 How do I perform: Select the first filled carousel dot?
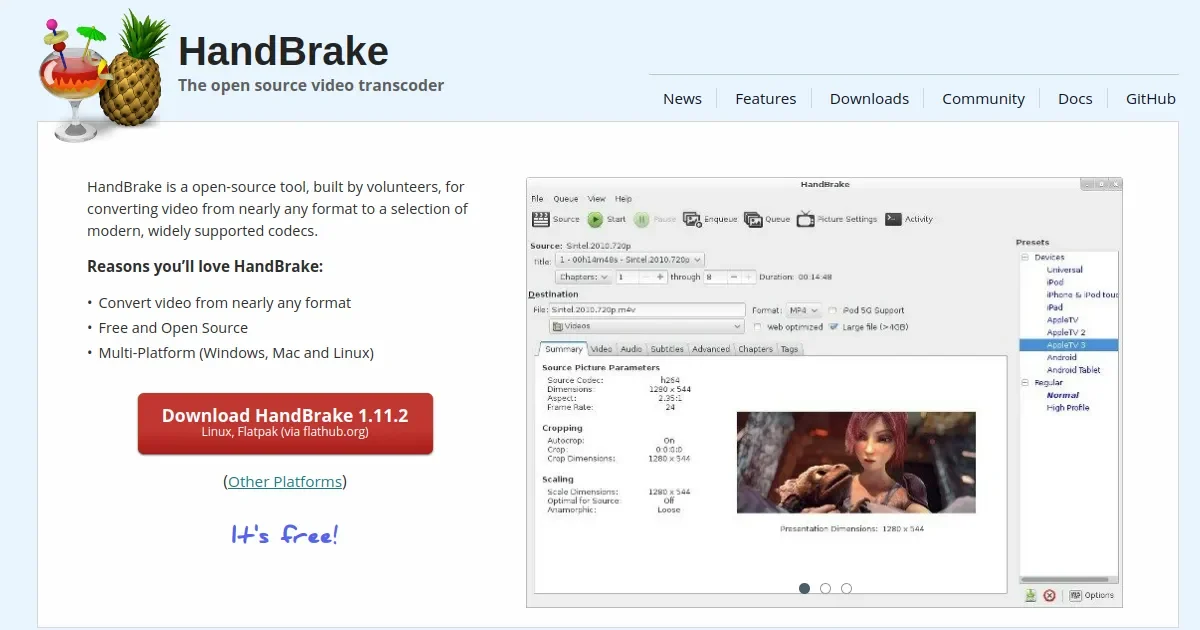point(804,589)
